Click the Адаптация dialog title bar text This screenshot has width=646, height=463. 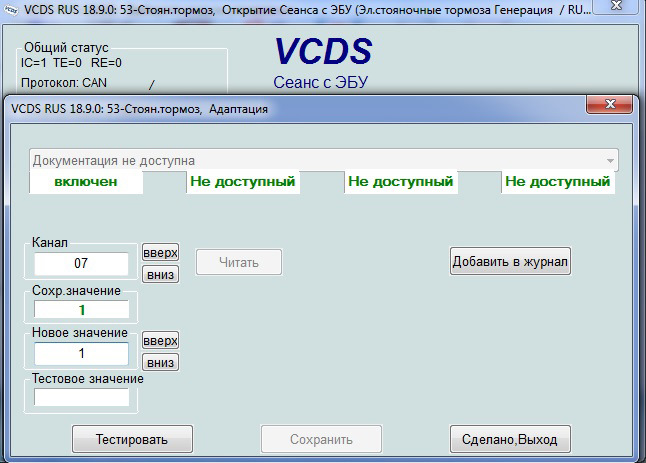click(x=139, y=109)
